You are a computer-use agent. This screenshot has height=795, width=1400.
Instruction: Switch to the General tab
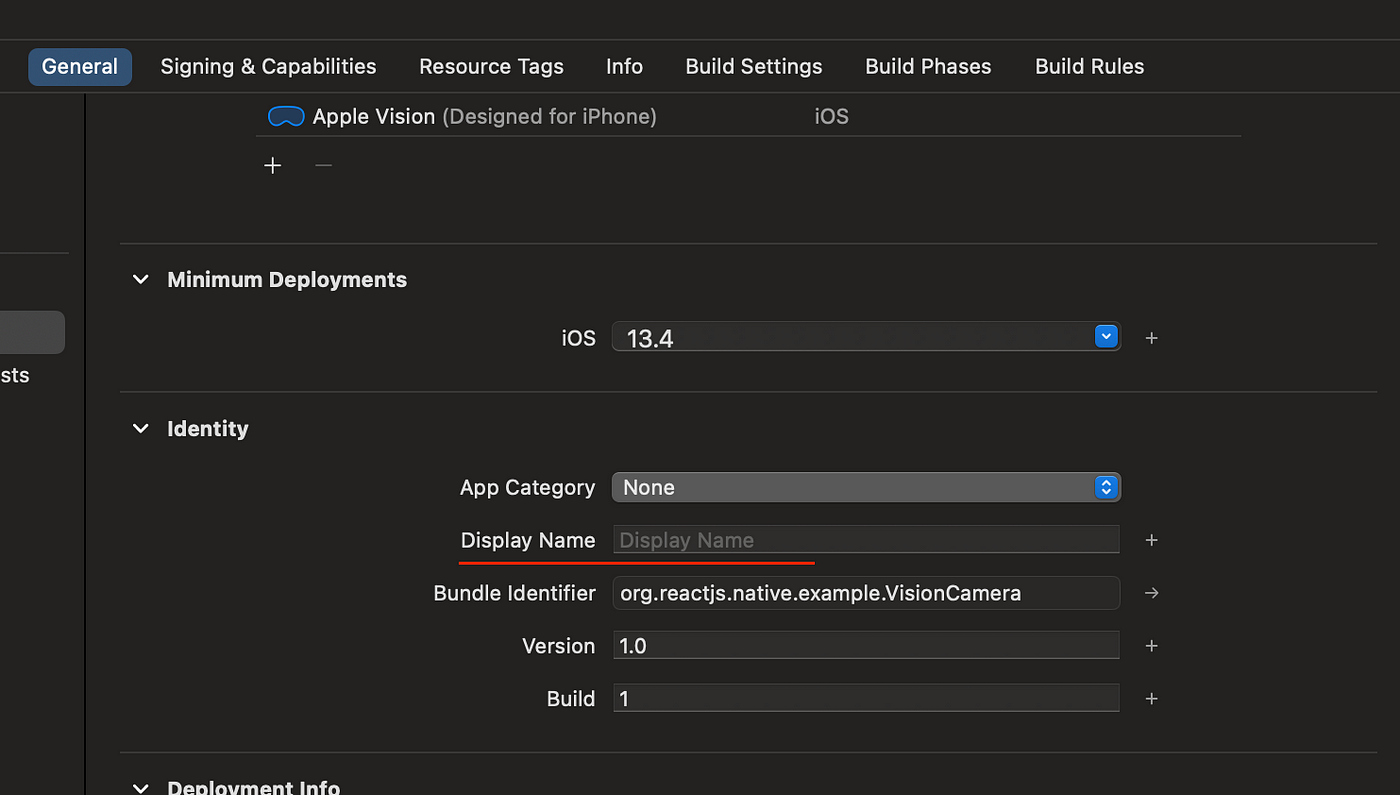(80, 67)
